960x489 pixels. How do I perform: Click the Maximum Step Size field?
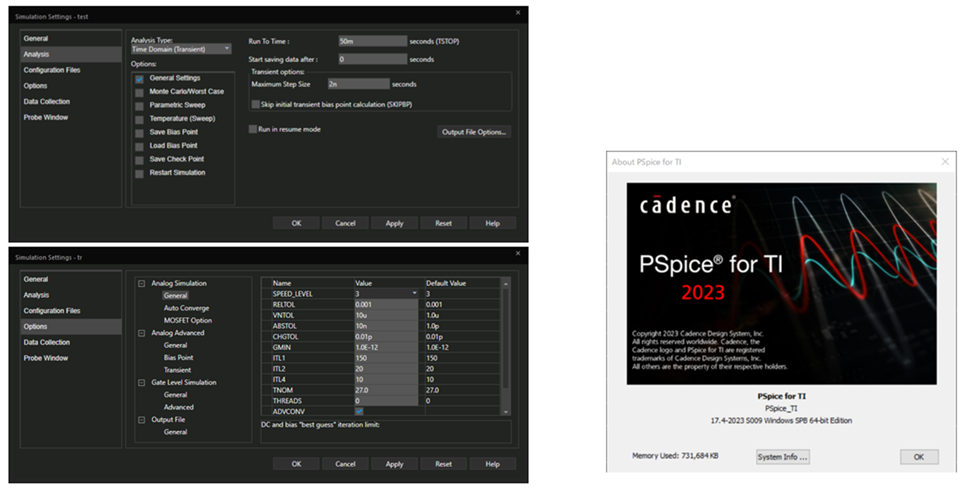[x=358, y=84]
